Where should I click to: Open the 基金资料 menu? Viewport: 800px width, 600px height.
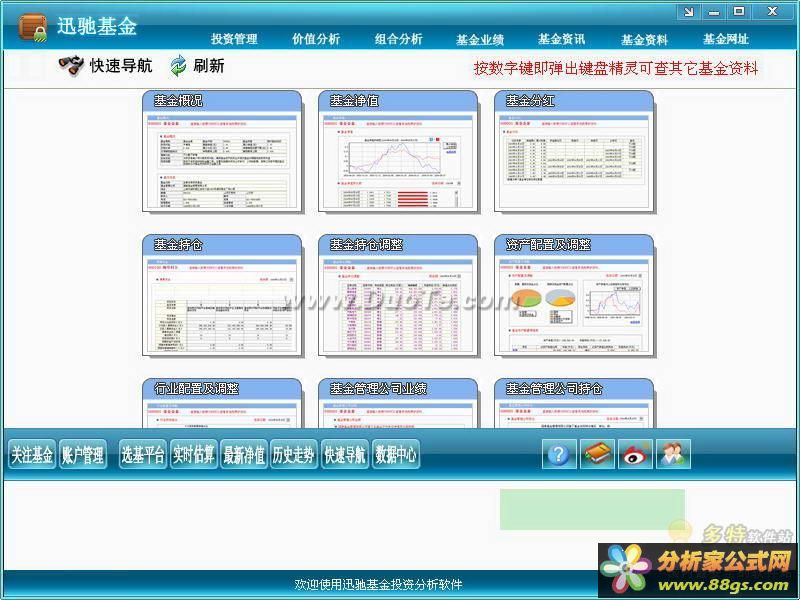644,40
